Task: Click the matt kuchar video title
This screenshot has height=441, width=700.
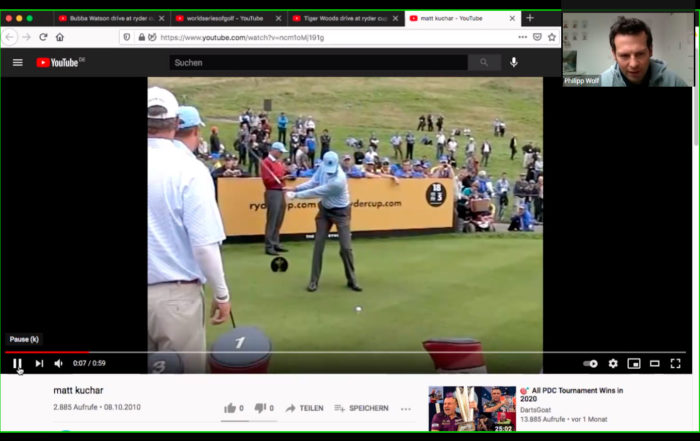Action: tap(78, 390)
